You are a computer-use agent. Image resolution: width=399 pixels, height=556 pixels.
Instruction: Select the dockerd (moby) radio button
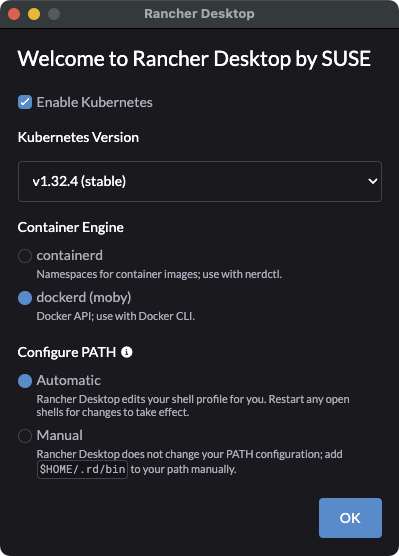25,298
